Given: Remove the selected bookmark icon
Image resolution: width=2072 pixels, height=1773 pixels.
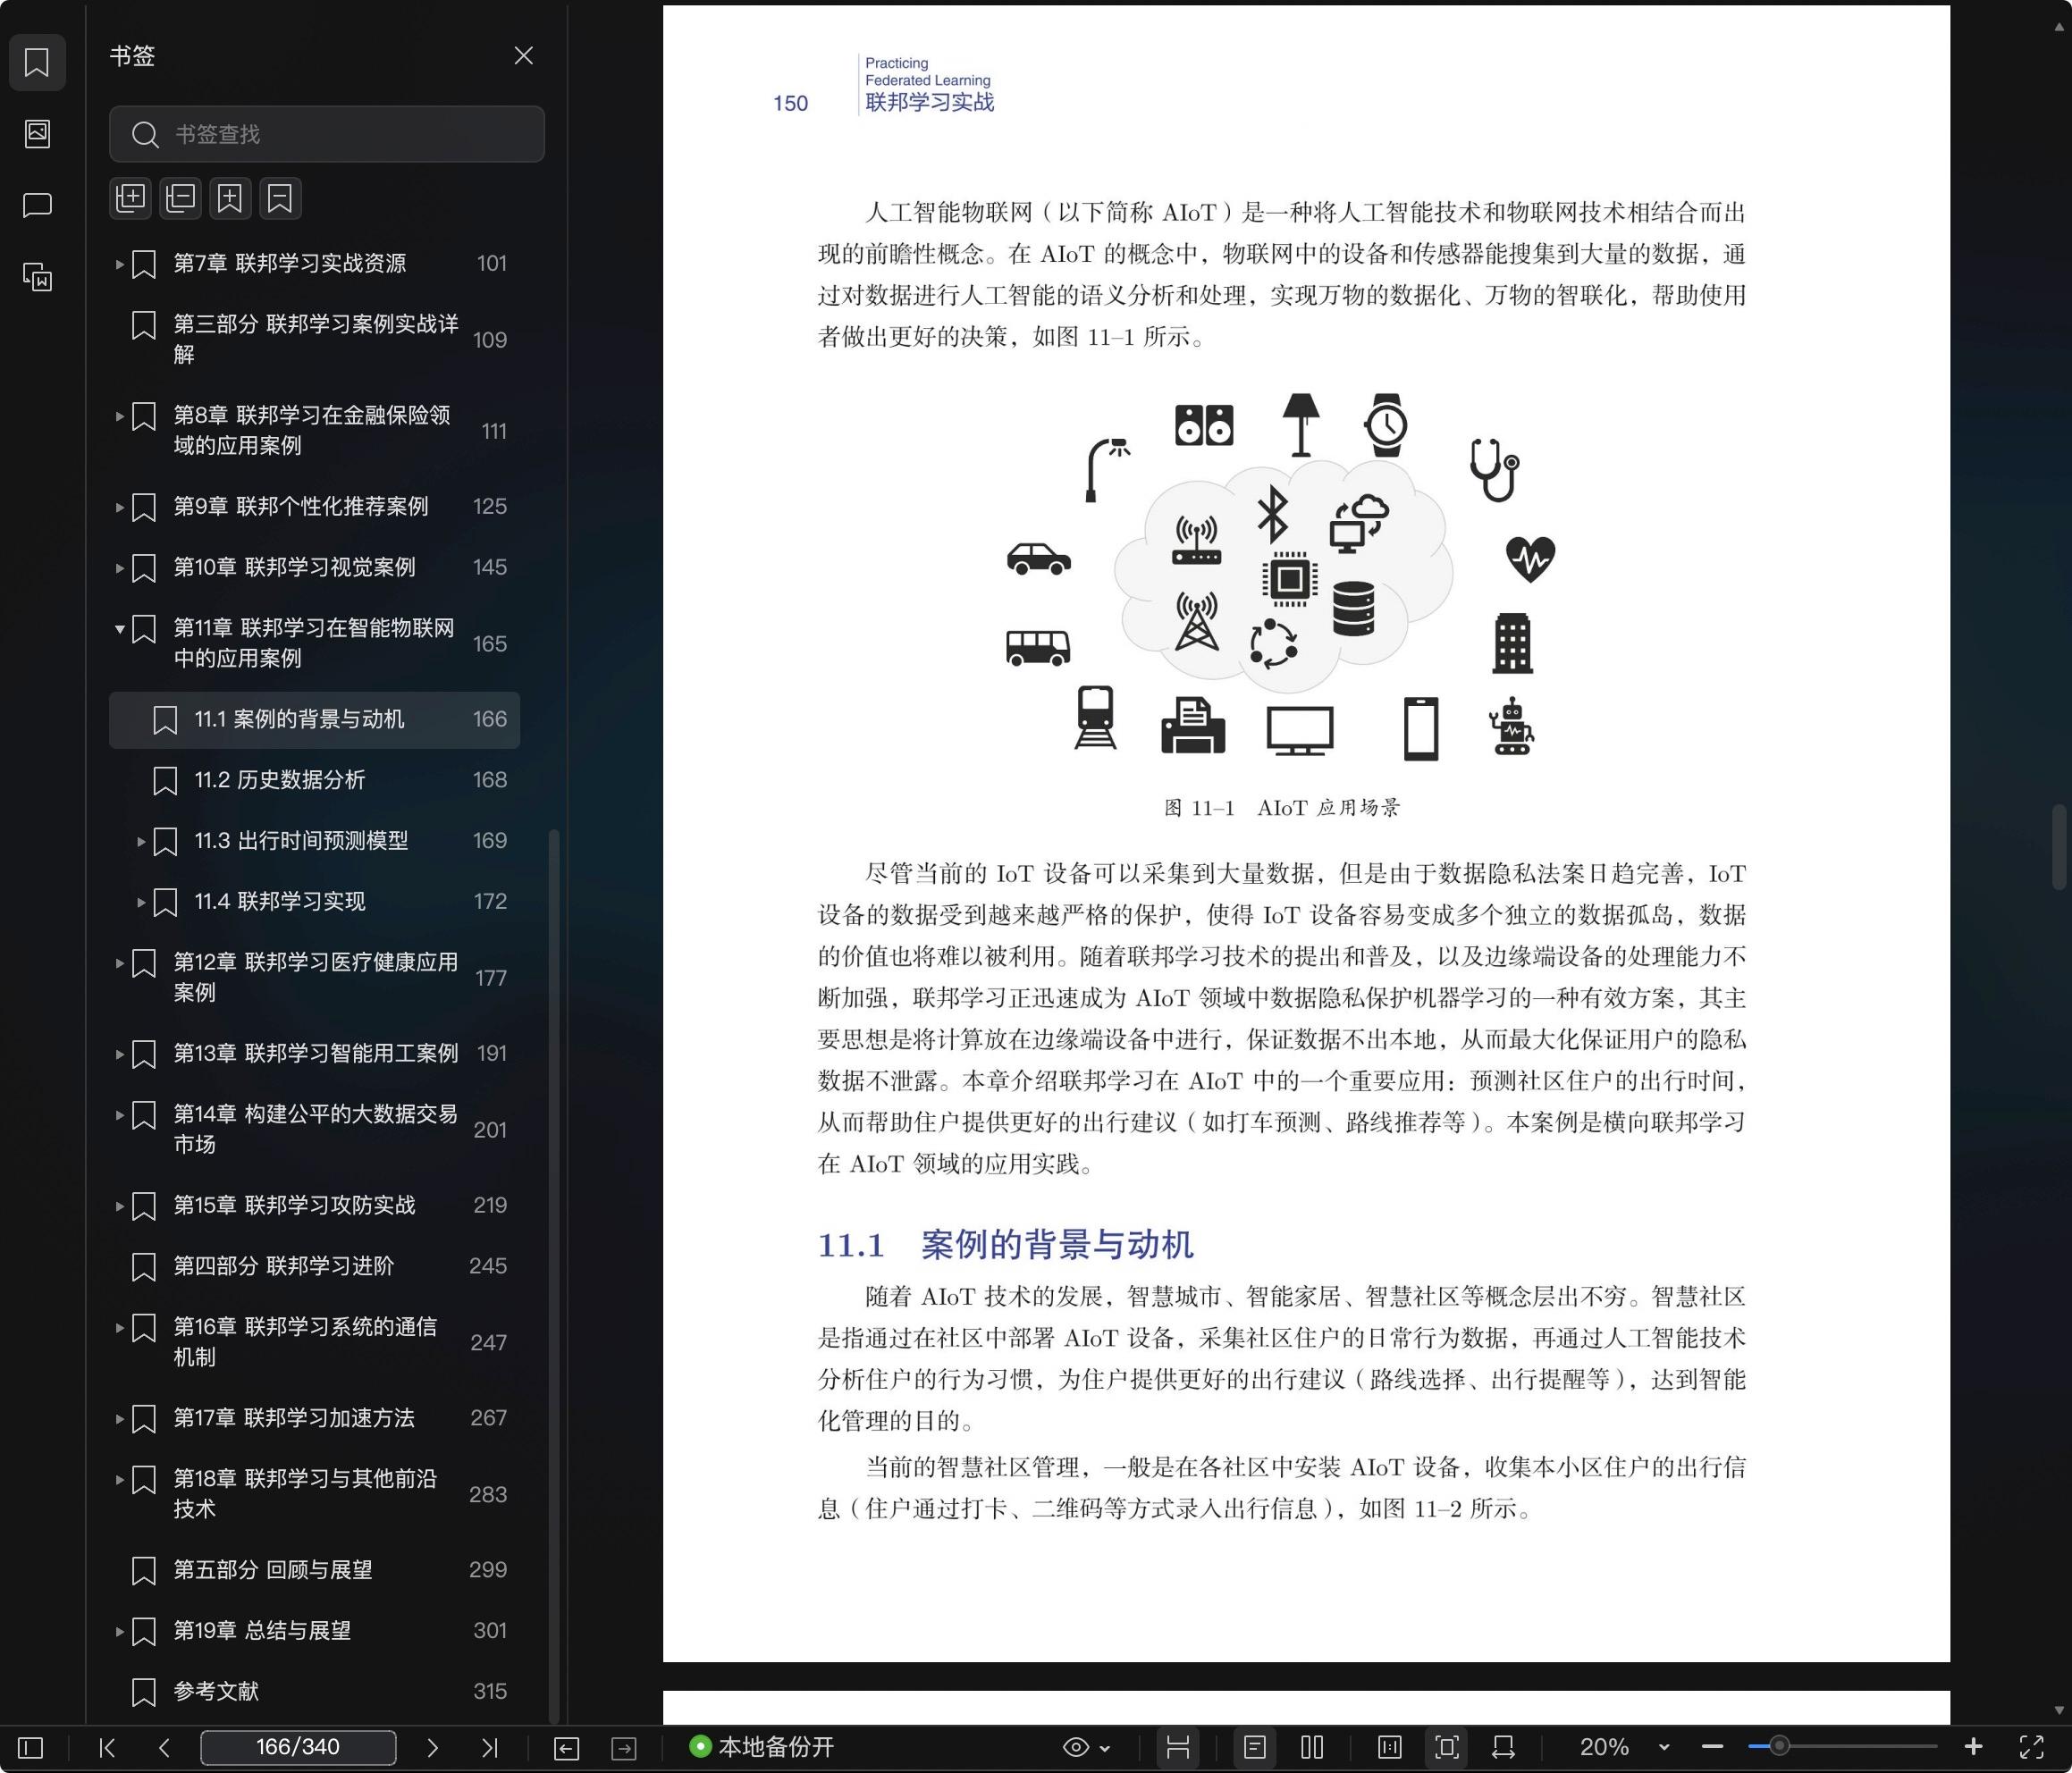Looking at the screenshot, I should [280, 198].
